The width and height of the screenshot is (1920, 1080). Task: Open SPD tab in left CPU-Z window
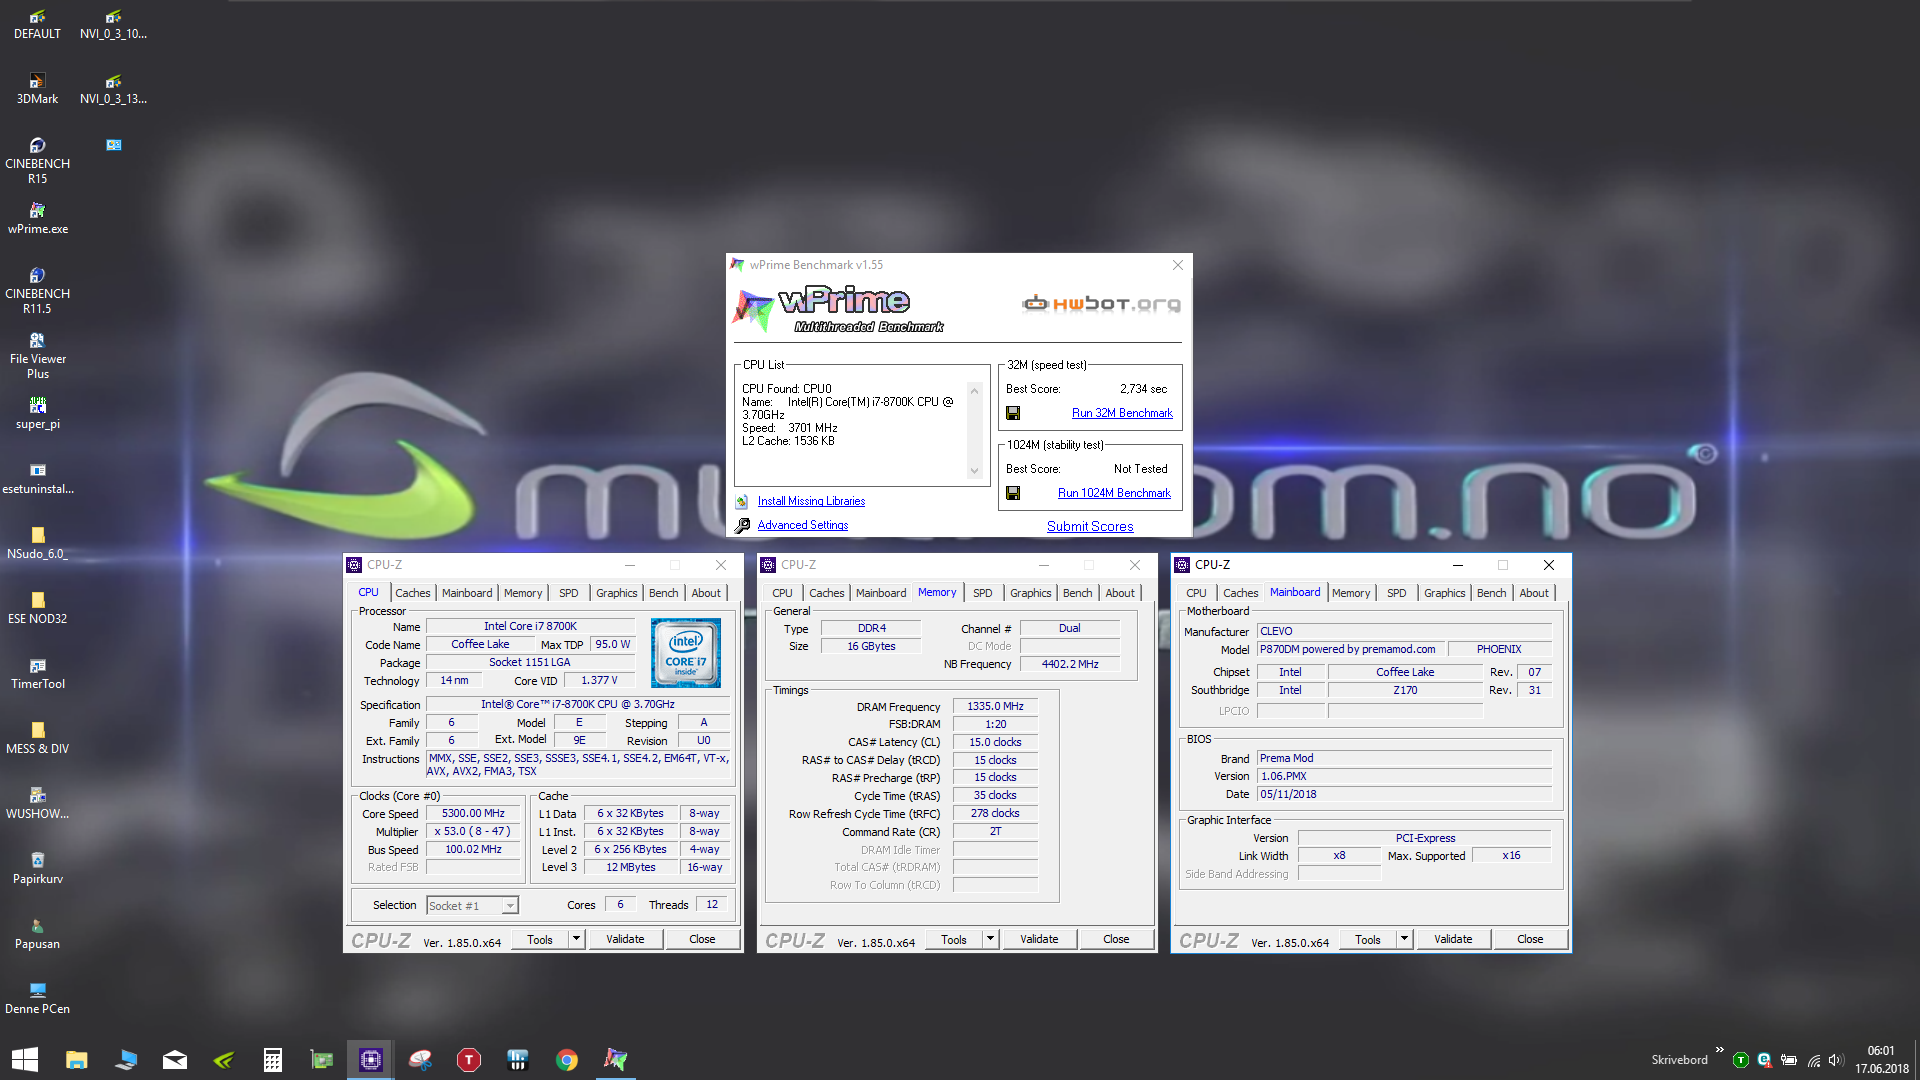[x=568, y=593]
